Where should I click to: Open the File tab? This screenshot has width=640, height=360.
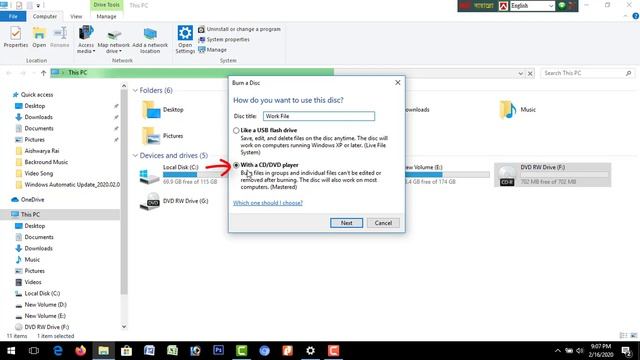(x=13, y=16)
